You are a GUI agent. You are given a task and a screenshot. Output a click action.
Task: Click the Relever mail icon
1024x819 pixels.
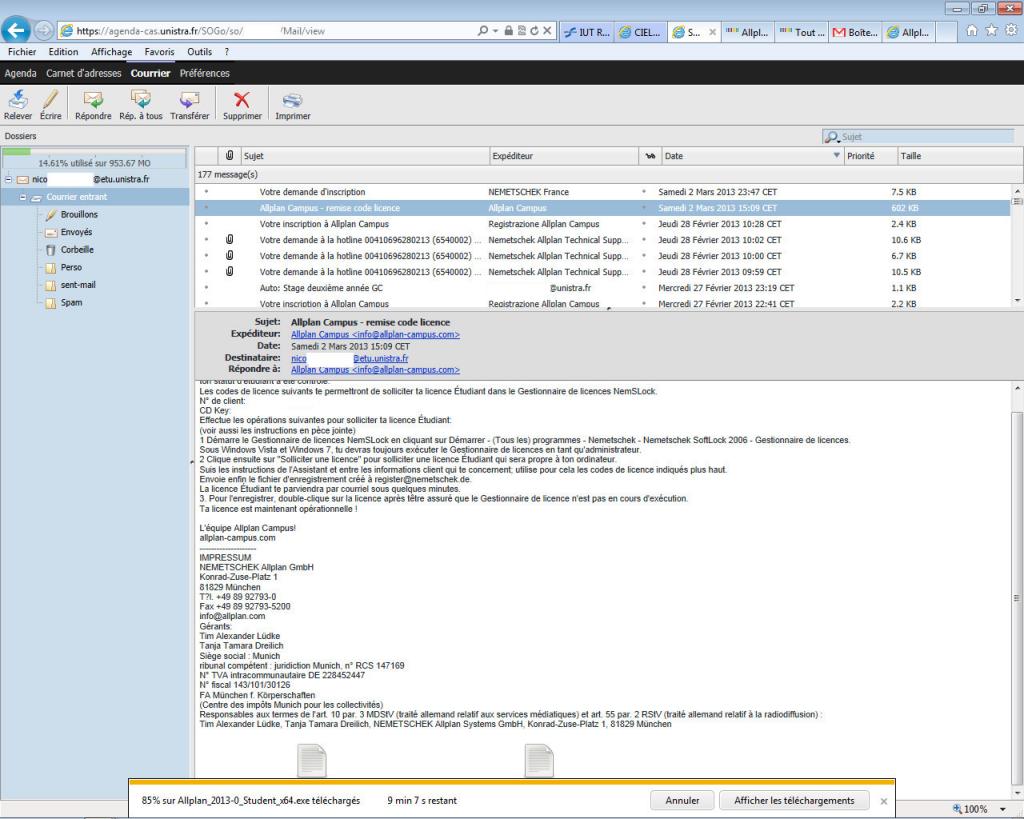(18, 99)
